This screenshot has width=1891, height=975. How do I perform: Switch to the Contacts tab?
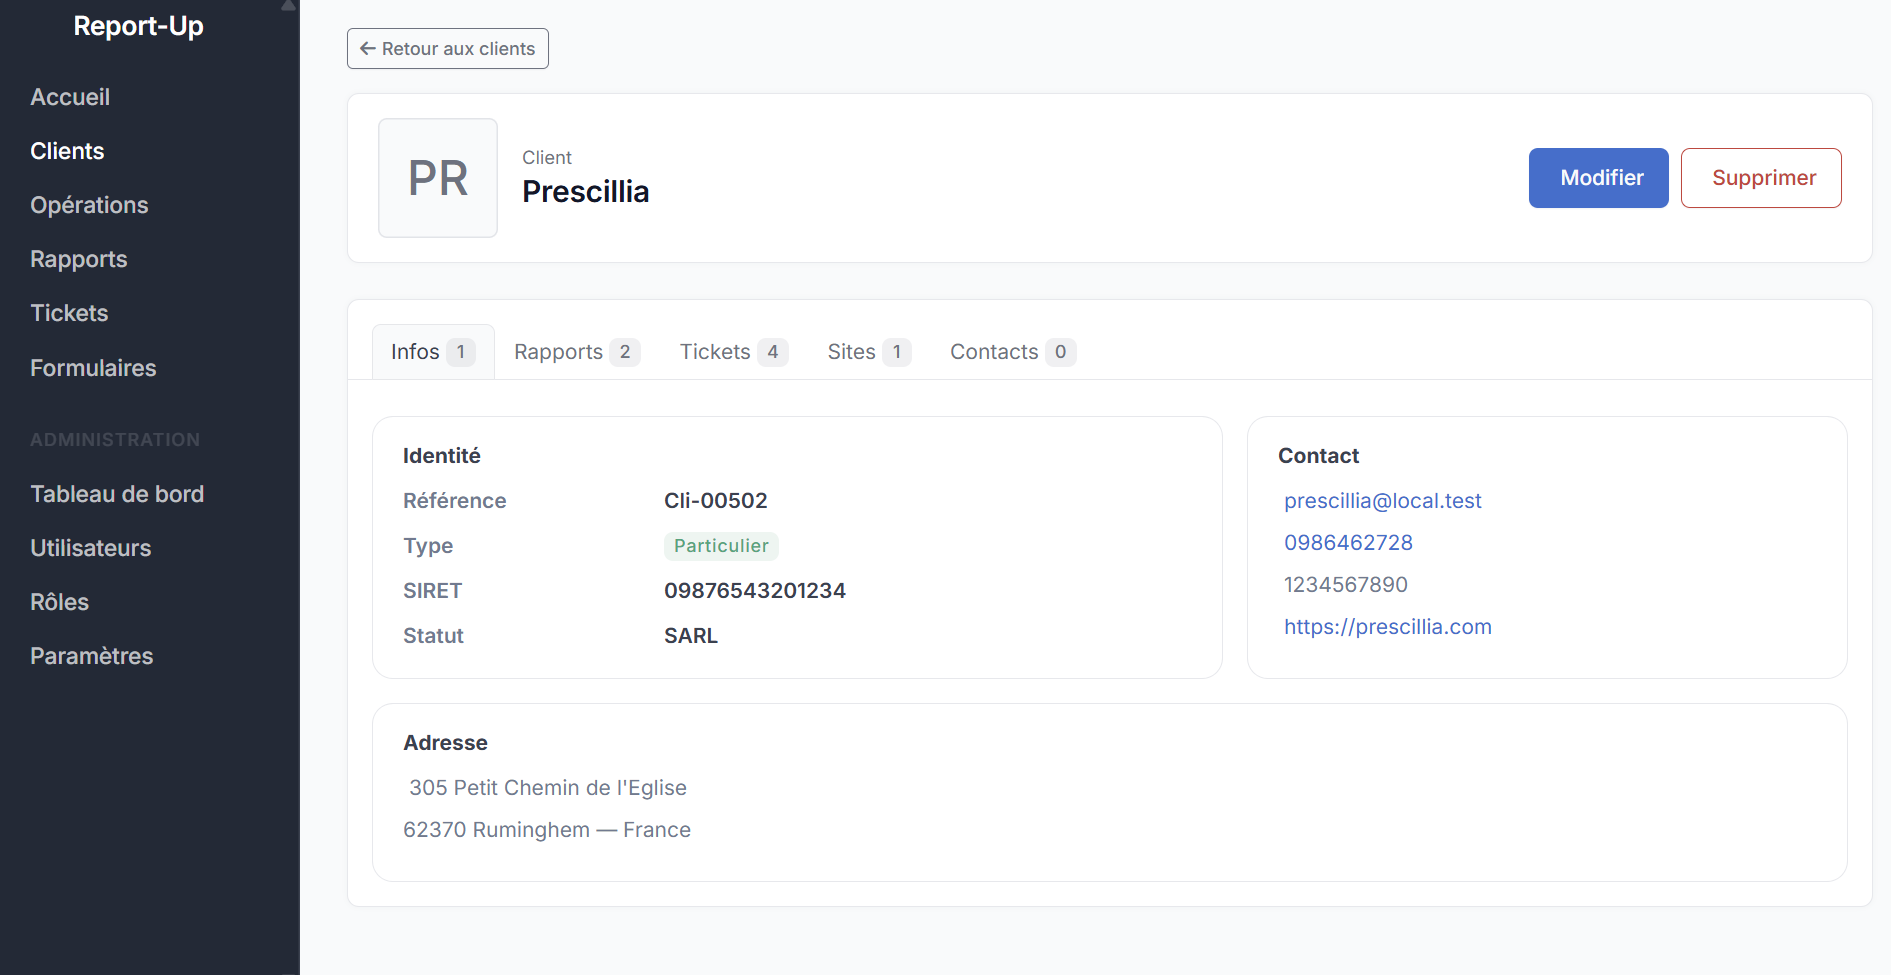click(1013, 352)
